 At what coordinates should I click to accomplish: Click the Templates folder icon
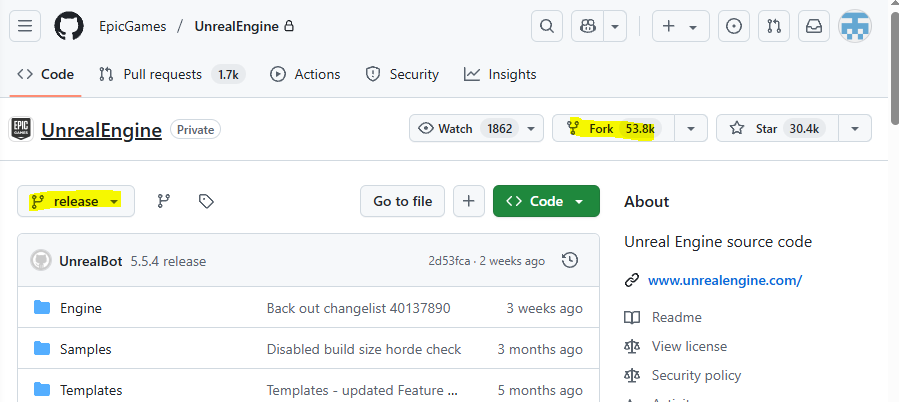point(42,390)
